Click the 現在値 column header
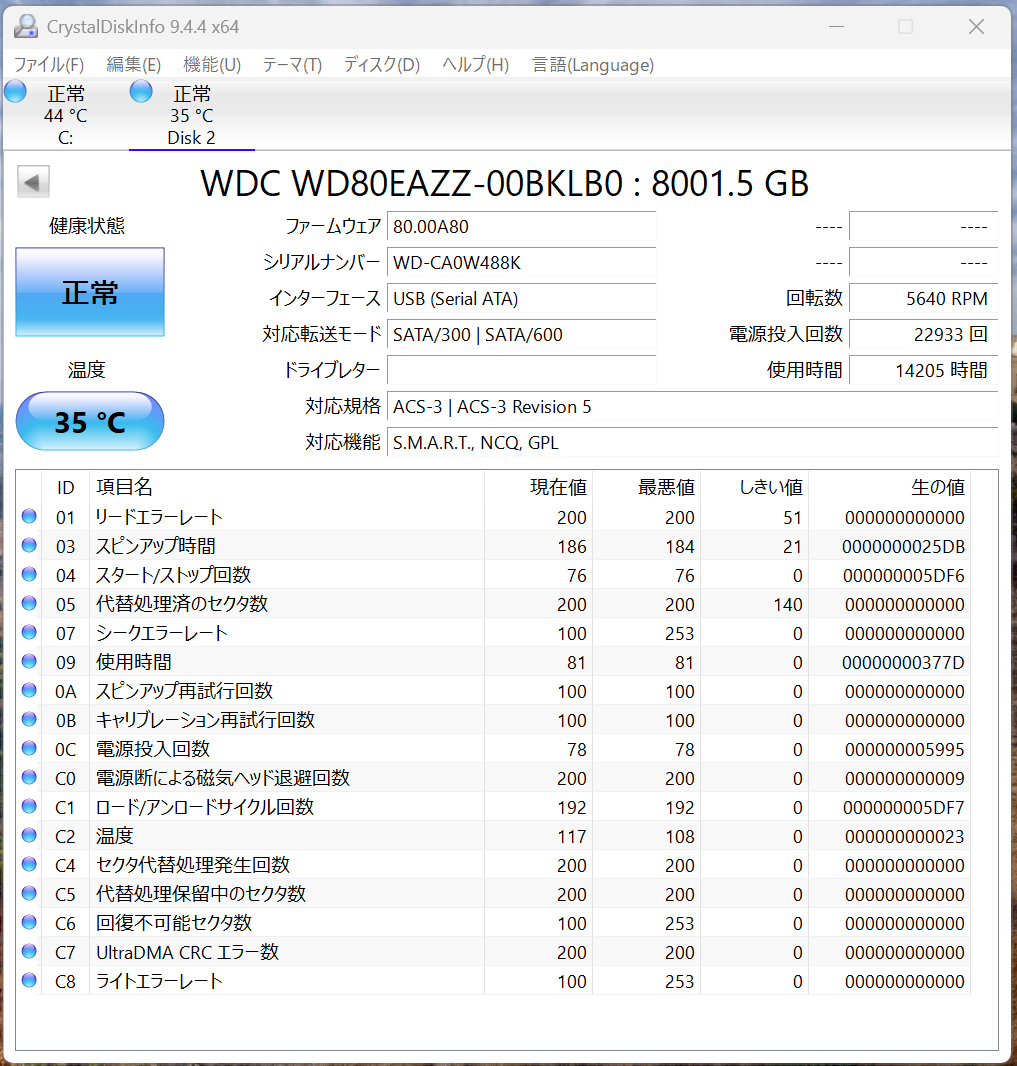The width and height of the screenshot is (1017, 1066). [x=538, y=487]
